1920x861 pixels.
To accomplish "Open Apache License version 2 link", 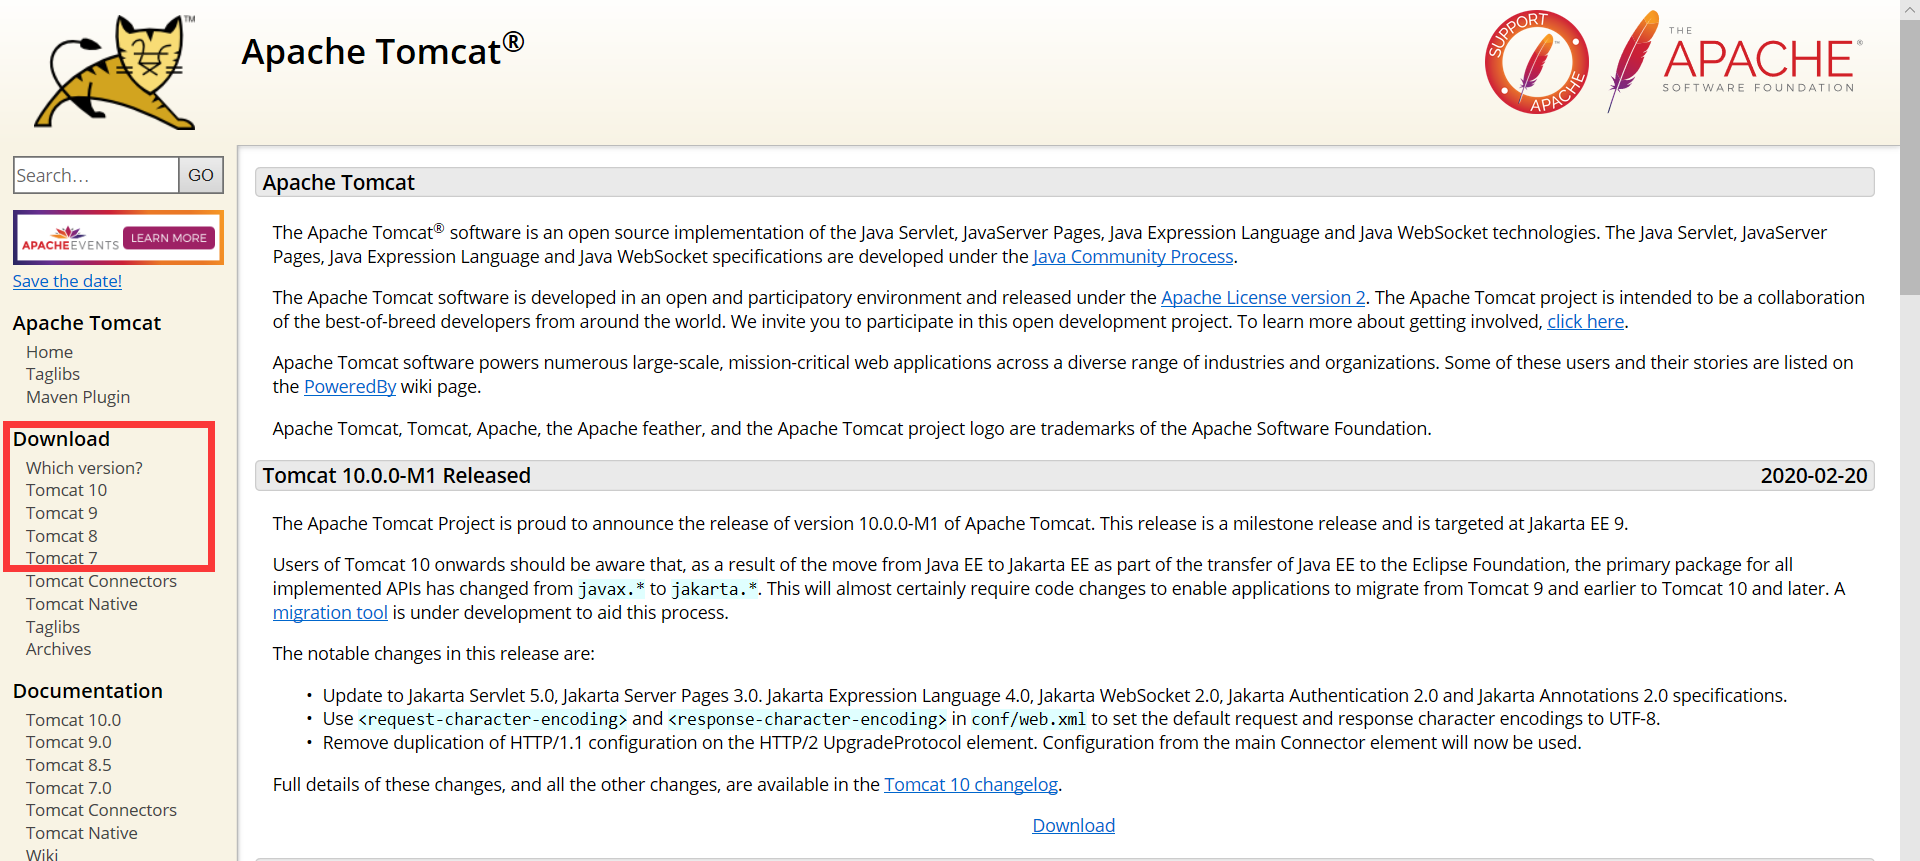I will pos(1263,298).
